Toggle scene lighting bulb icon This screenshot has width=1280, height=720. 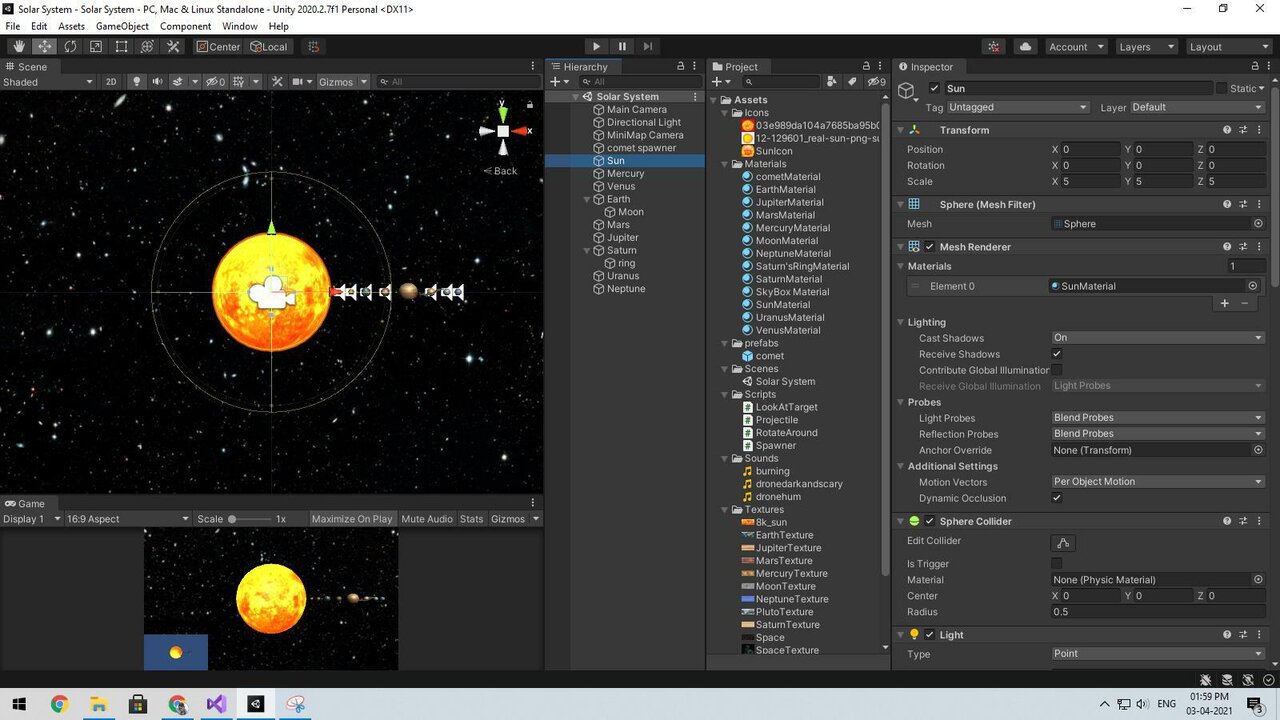(138, 82)
